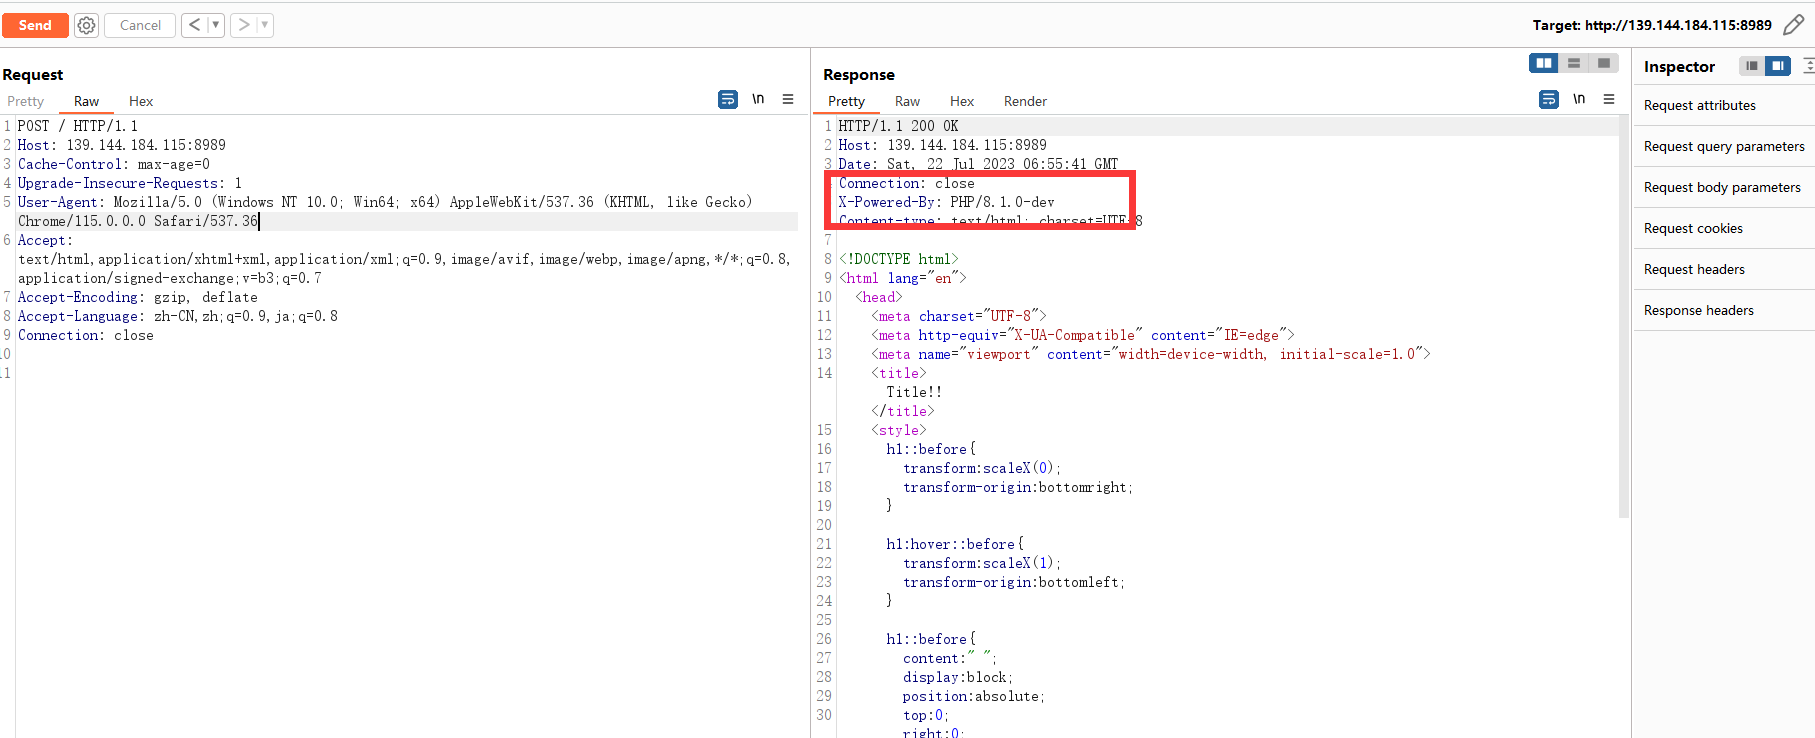Go forward to the next request in history

click(244, 25)
